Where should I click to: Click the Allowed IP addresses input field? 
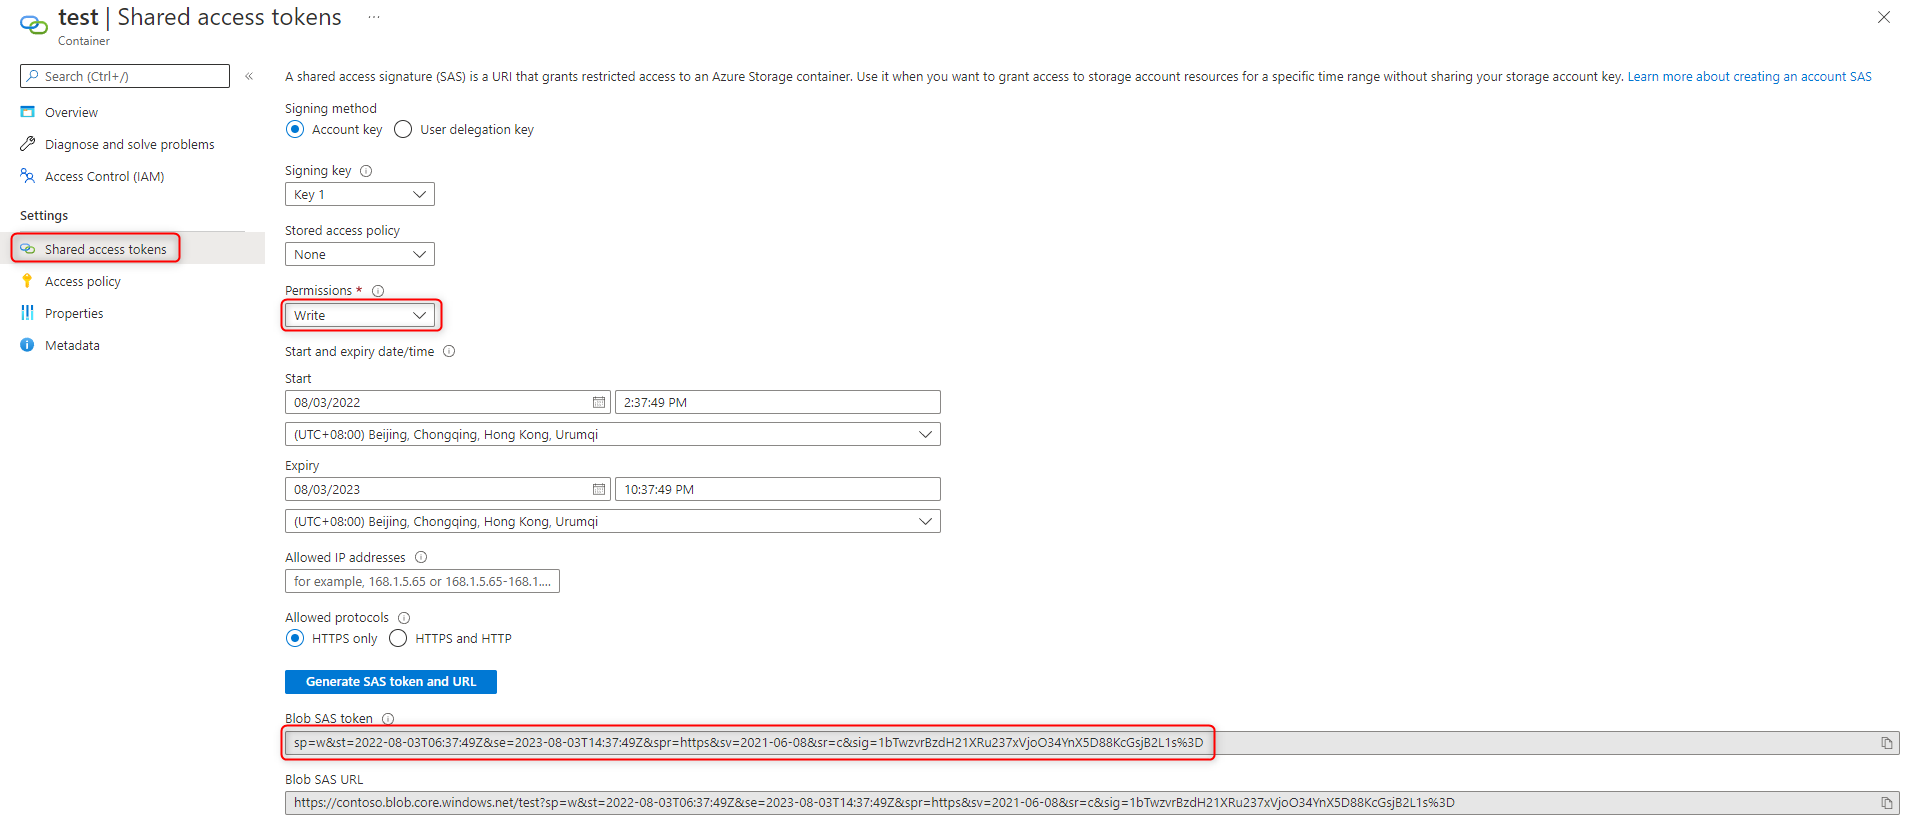tap(421, 581)
